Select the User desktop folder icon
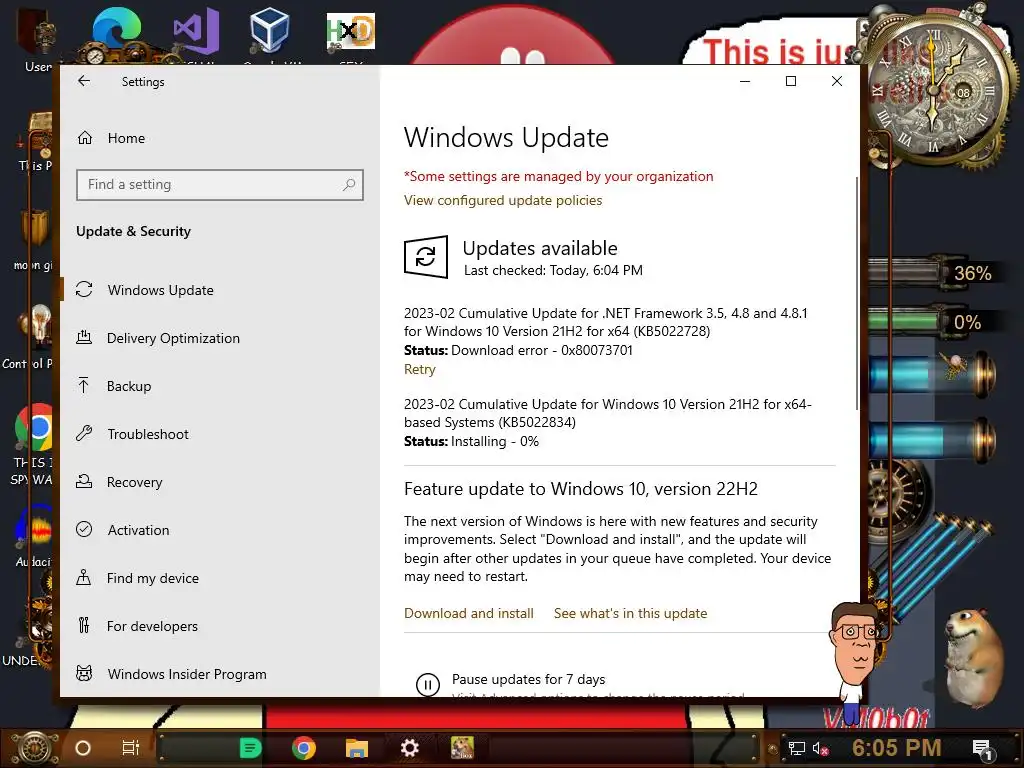Image resolution: width=1024 pixels, height=768 pixels. tap(38, 39)
